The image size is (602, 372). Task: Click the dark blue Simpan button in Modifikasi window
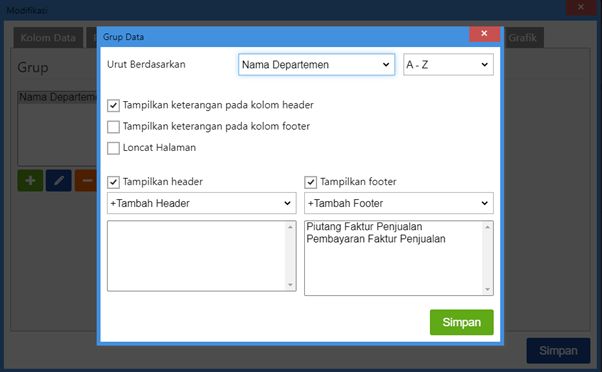point(558,351)
